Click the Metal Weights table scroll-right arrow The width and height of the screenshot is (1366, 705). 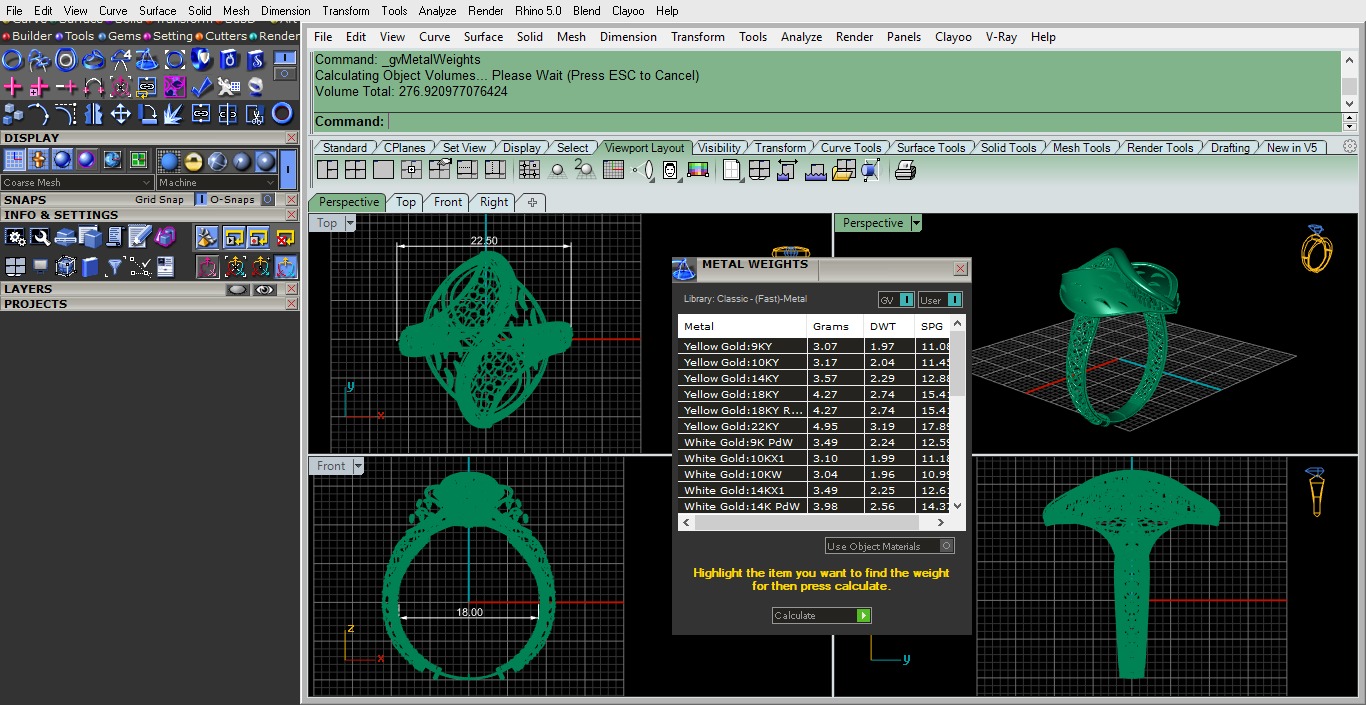tap(941, 522)
